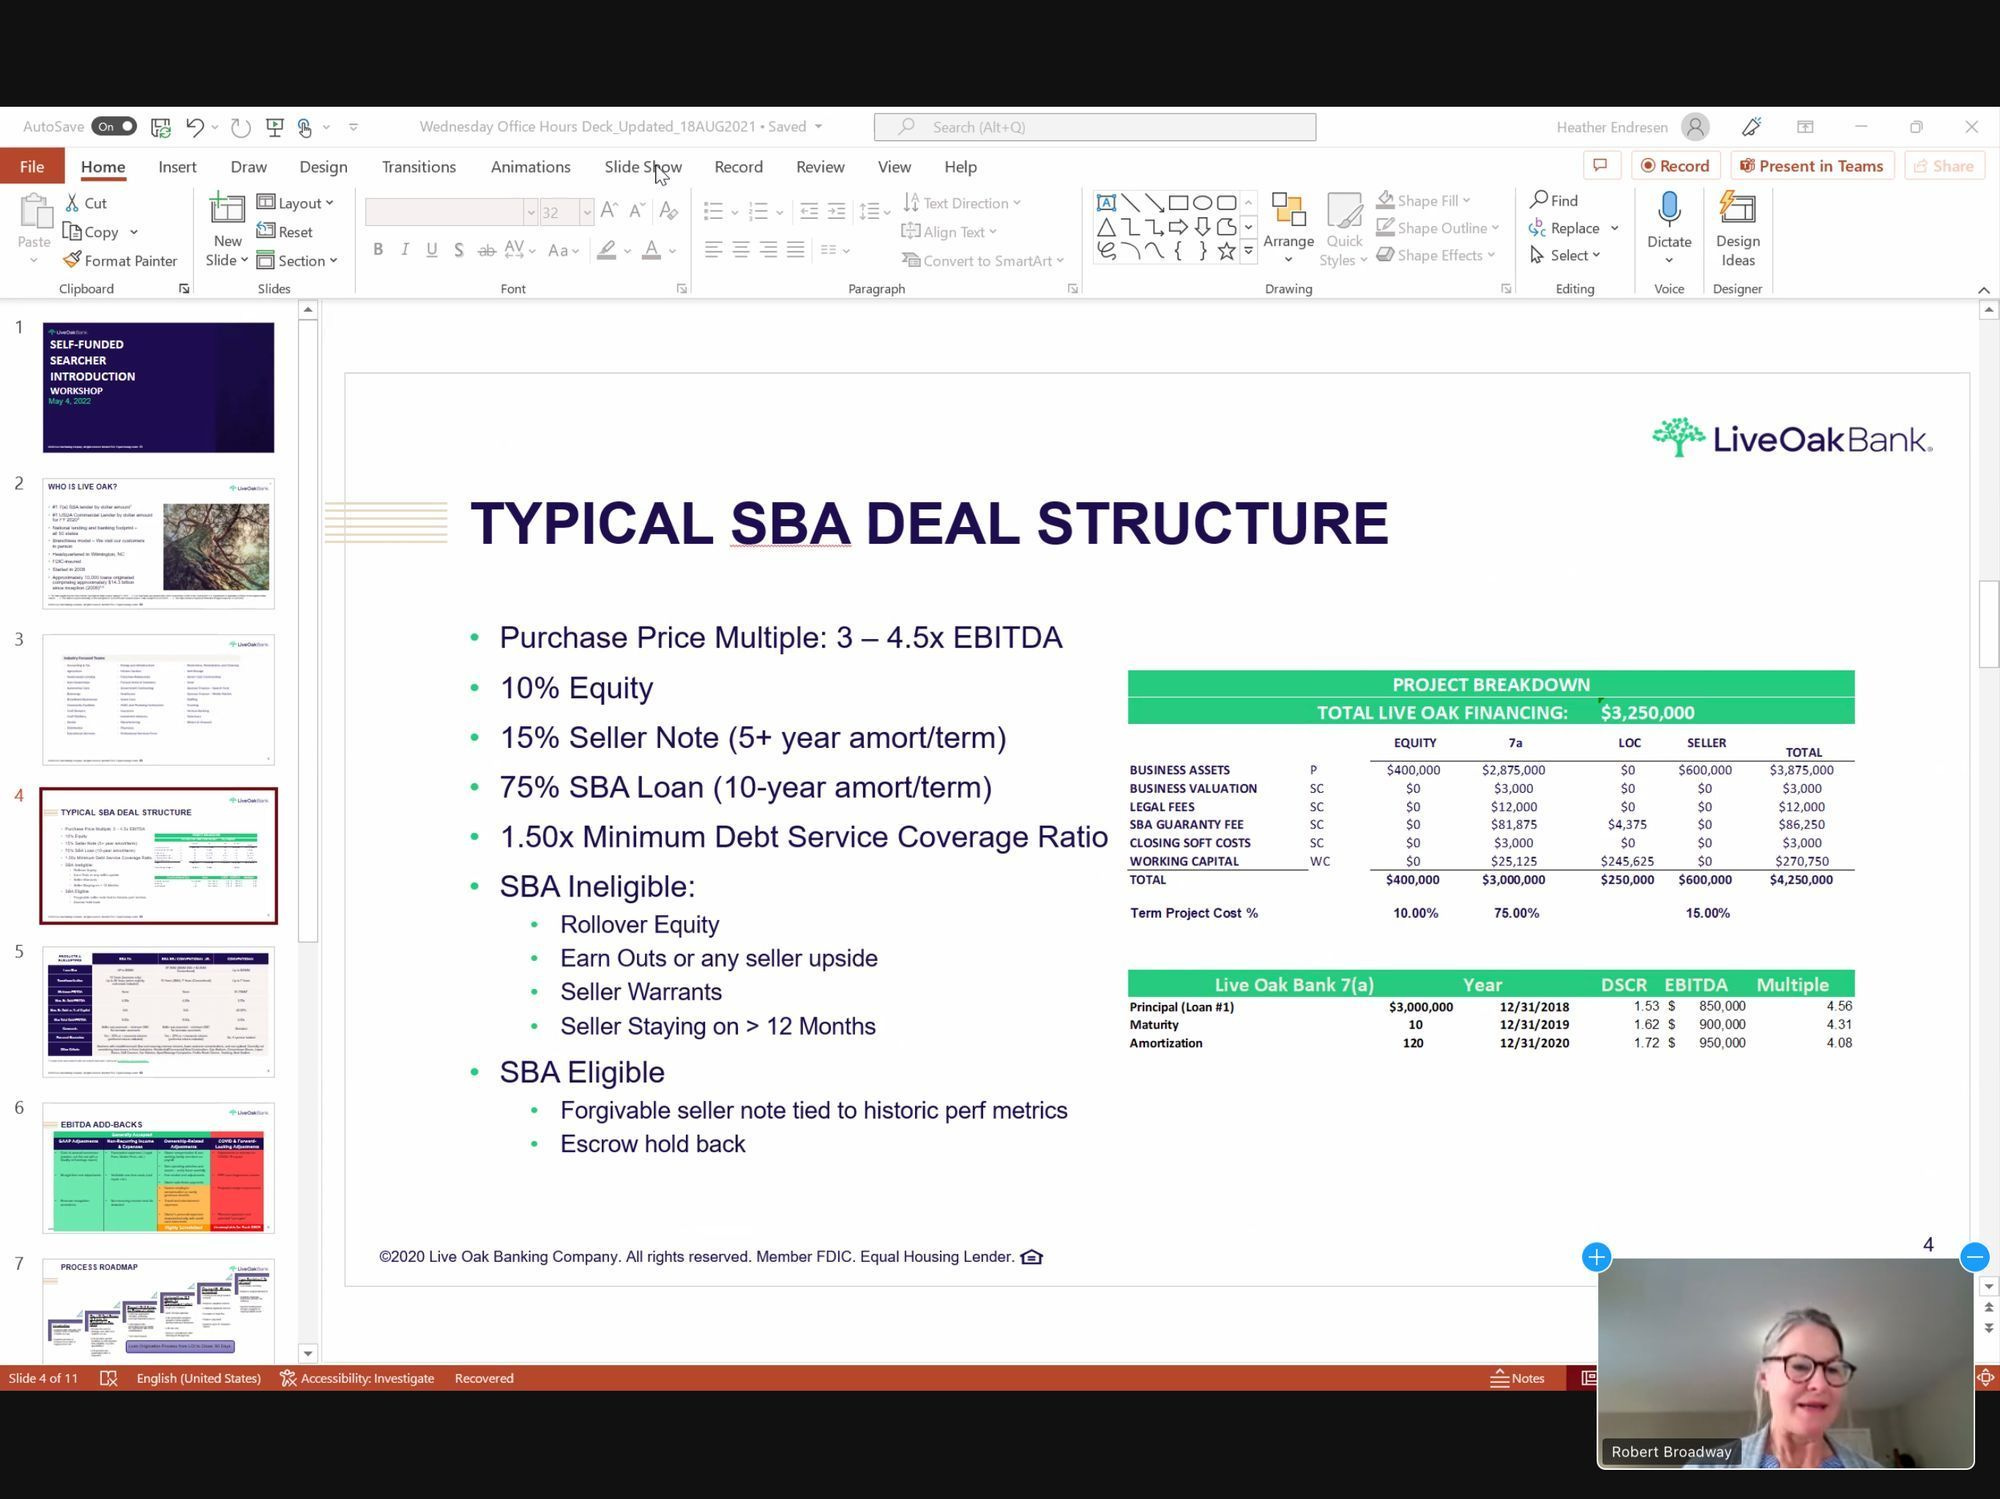Start slideshow from beginning icon

point(274,127)
